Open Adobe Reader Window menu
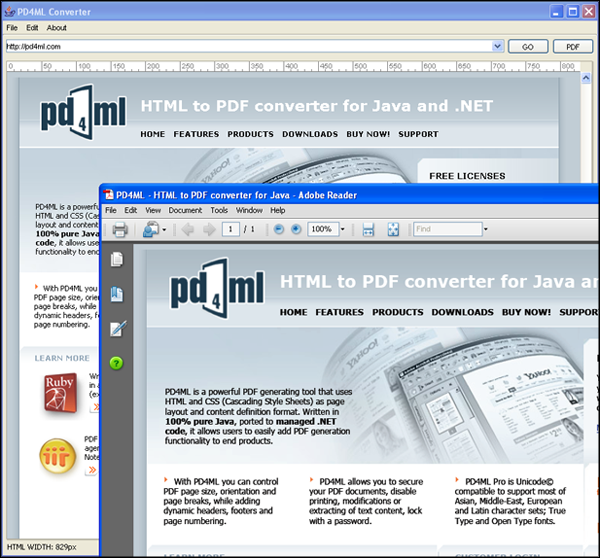The image size is (600, 558). [x=249, y=210]
